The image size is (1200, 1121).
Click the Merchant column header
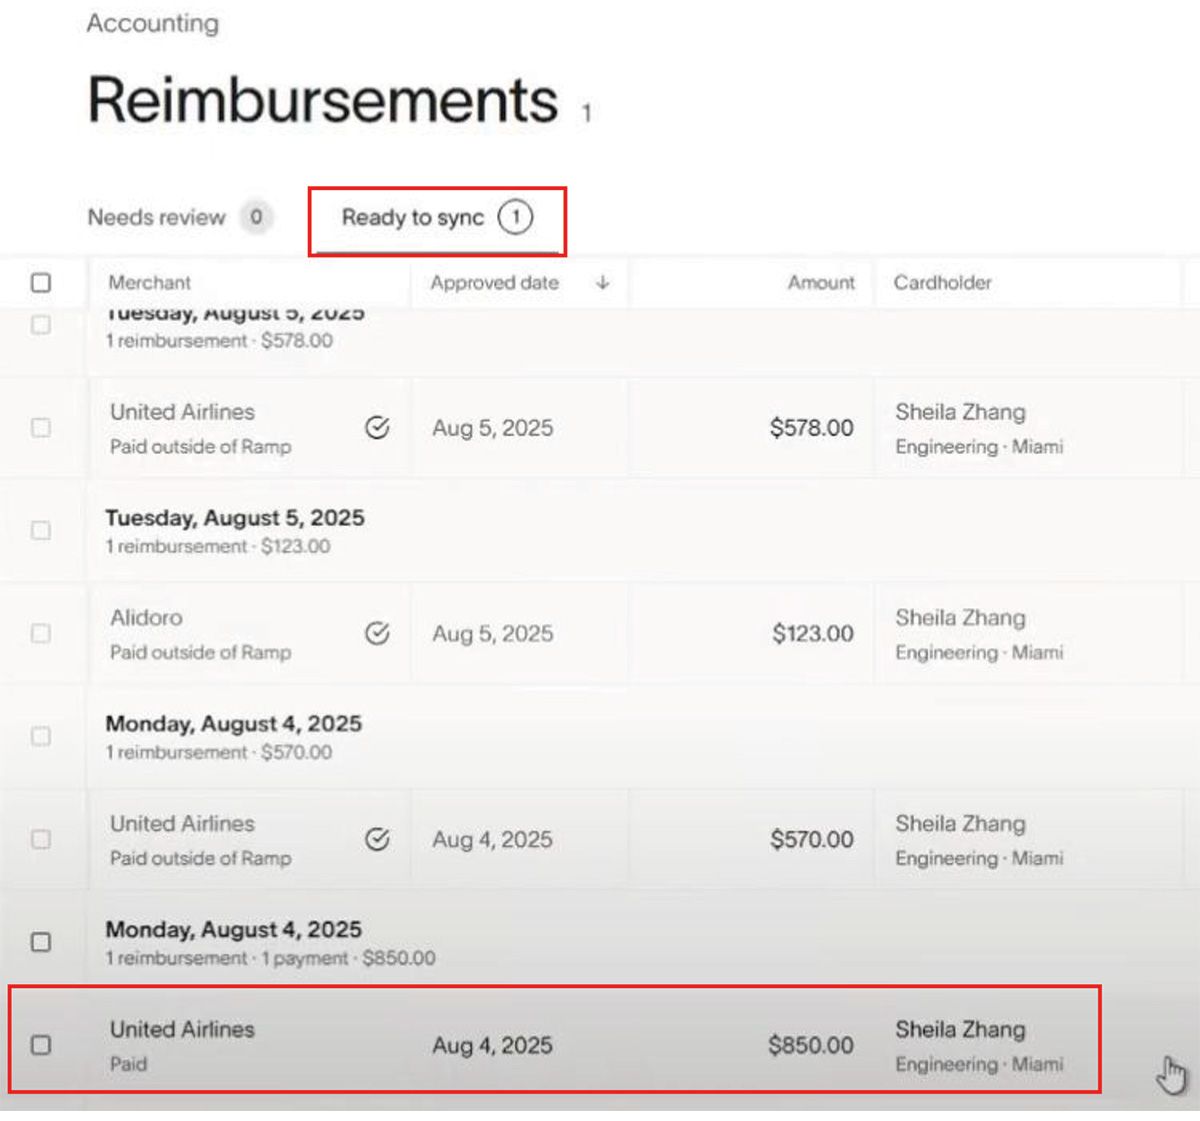(x=149, y=283)
